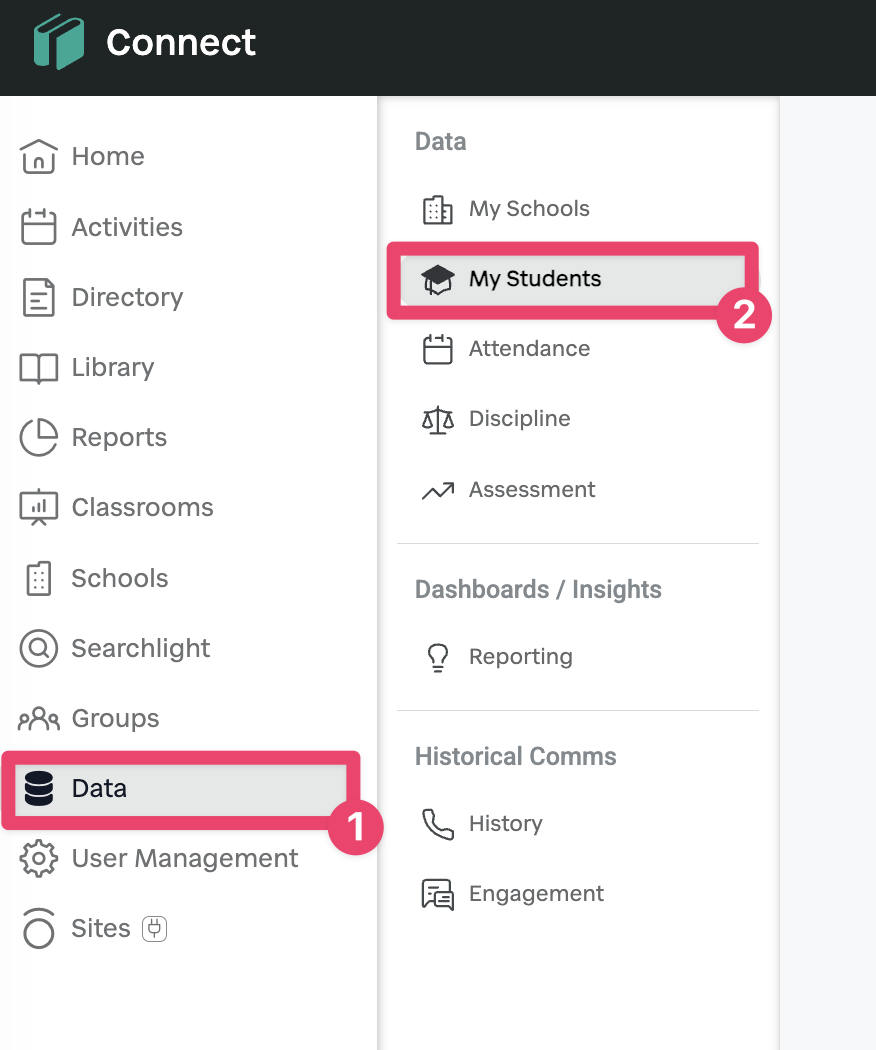Open the Attendance data page
The height and width of the screenshot is (1050, 876).
(x=529, y=349)
